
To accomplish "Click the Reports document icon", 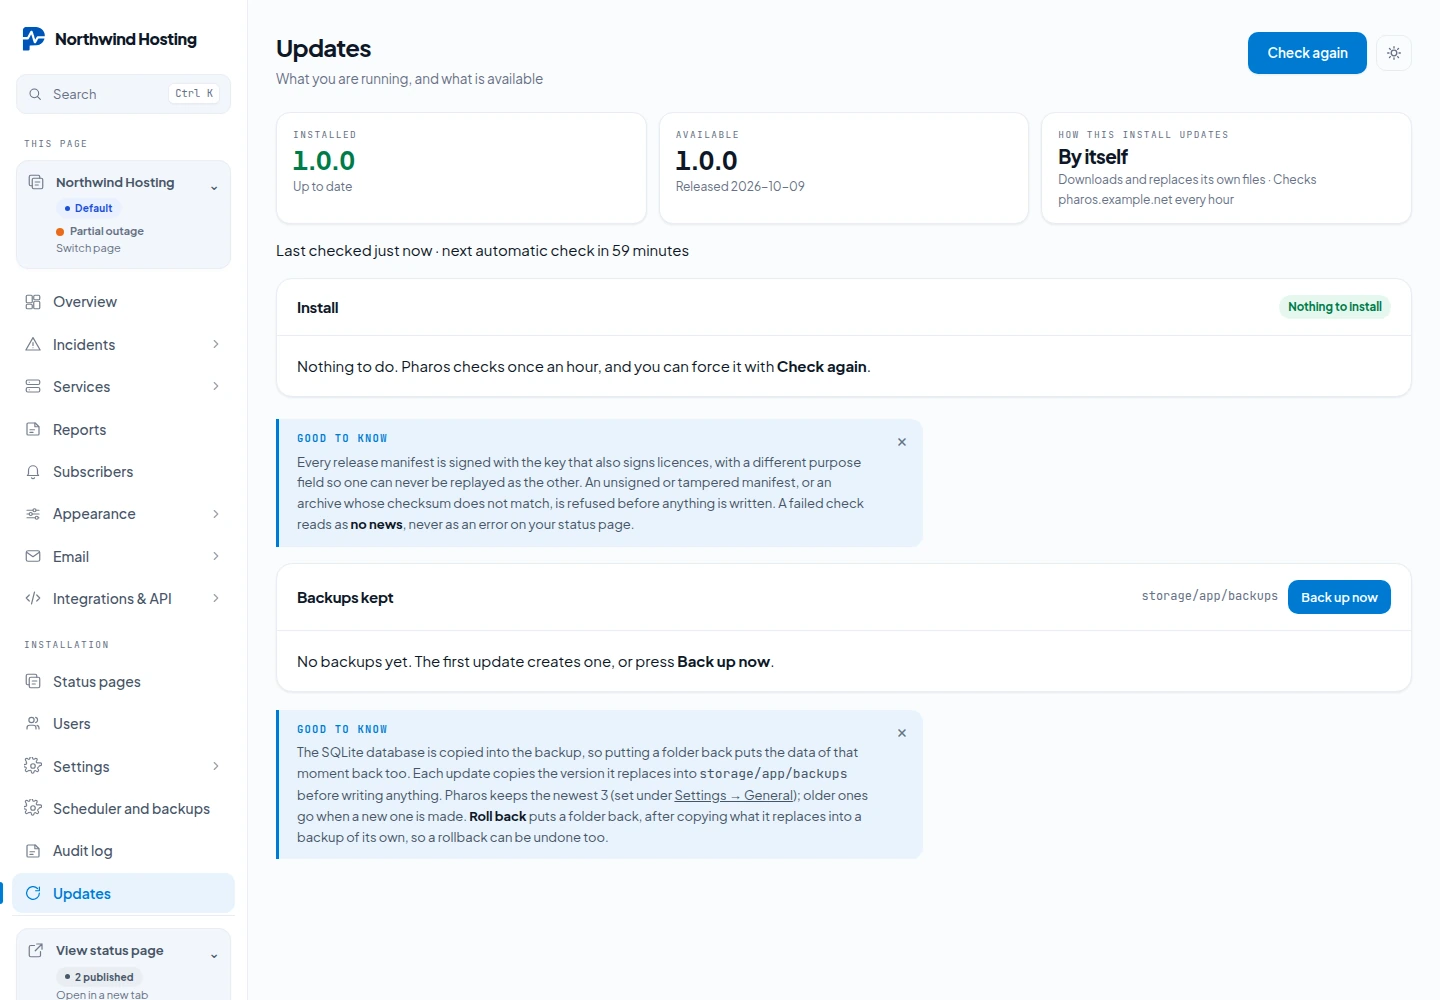I will (x=33, y=429).
